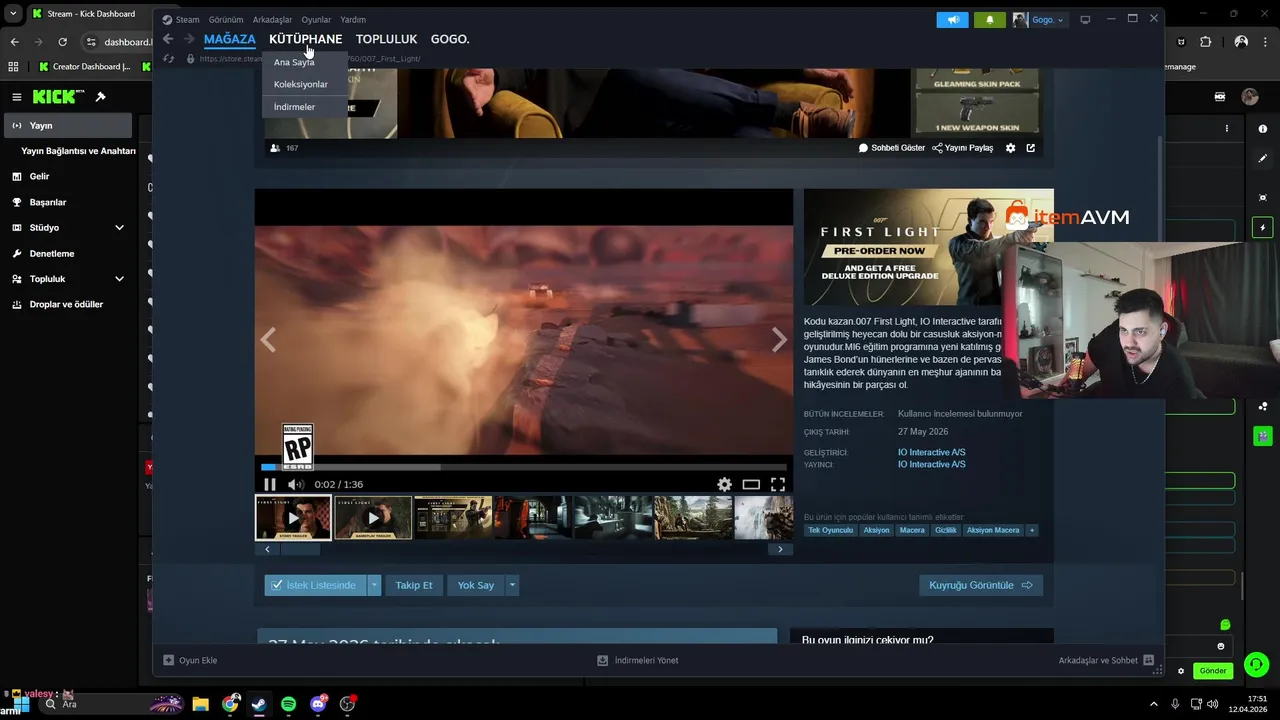This screenshot has height=720, width=1280.
Task: Select the third screenshot thumbnail
Action: pyautogui.click(x=453, y=517)
